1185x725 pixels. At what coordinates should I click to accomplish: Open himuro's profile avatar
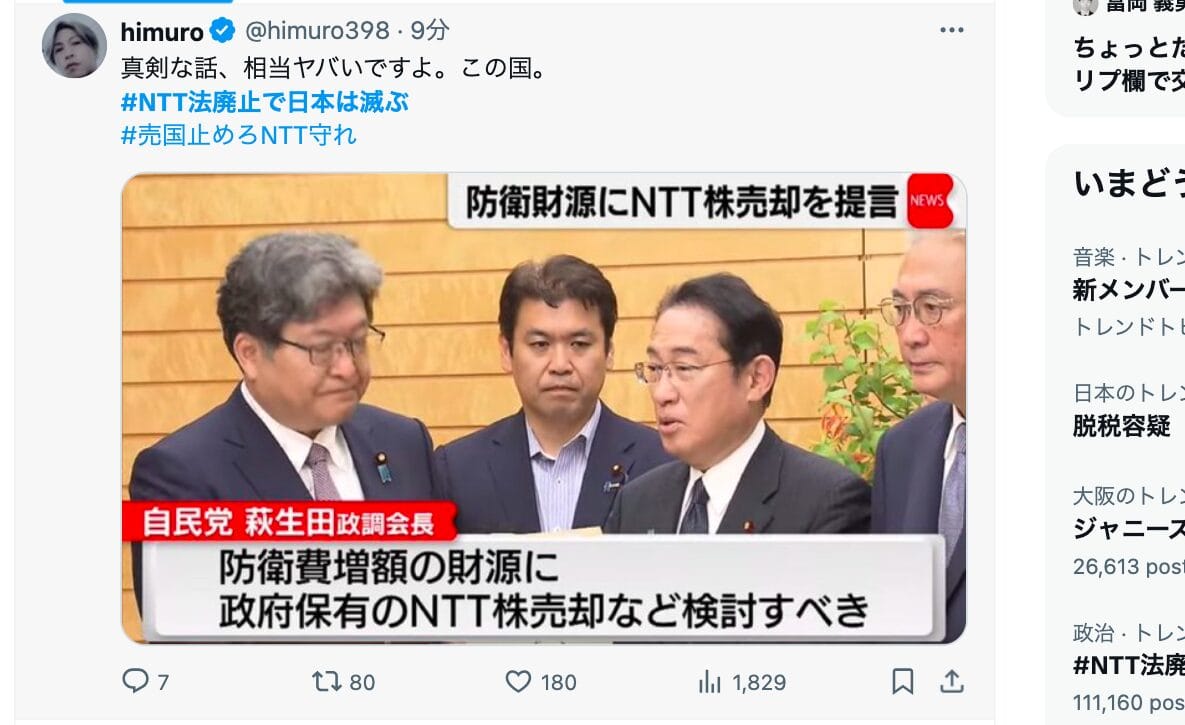(x=74, y=45)
